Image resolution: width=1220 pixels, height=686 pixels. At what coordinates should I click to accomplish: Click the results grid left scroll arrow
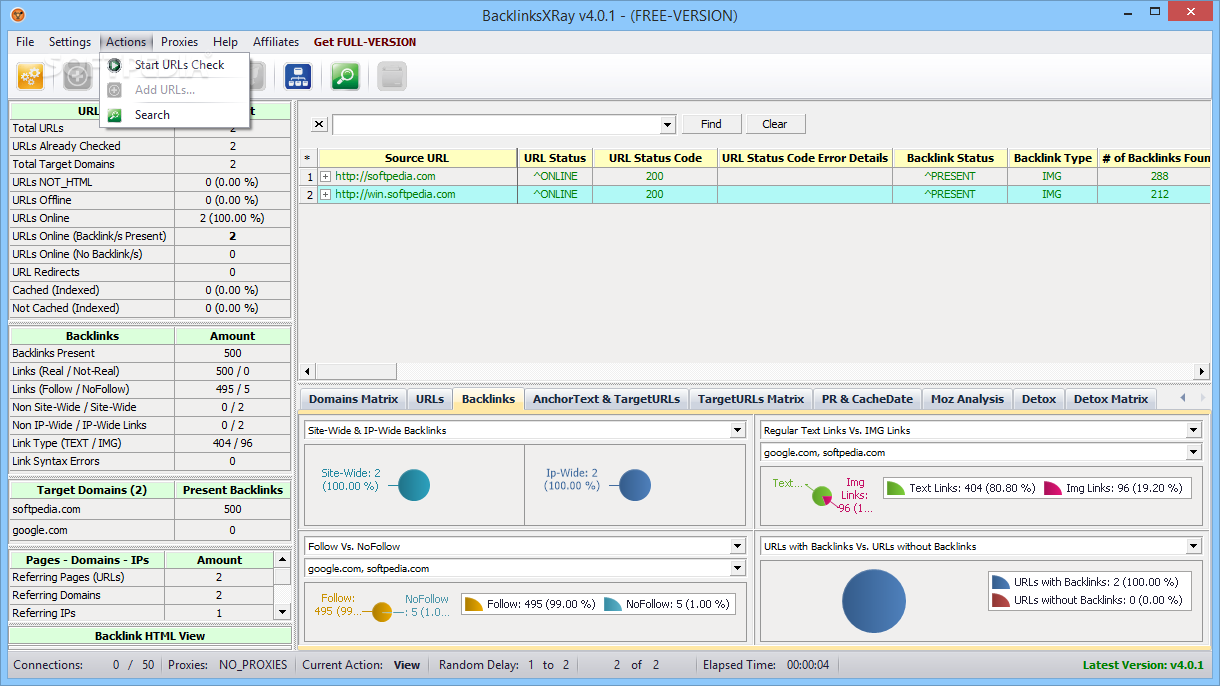click(x=308, y=371)
